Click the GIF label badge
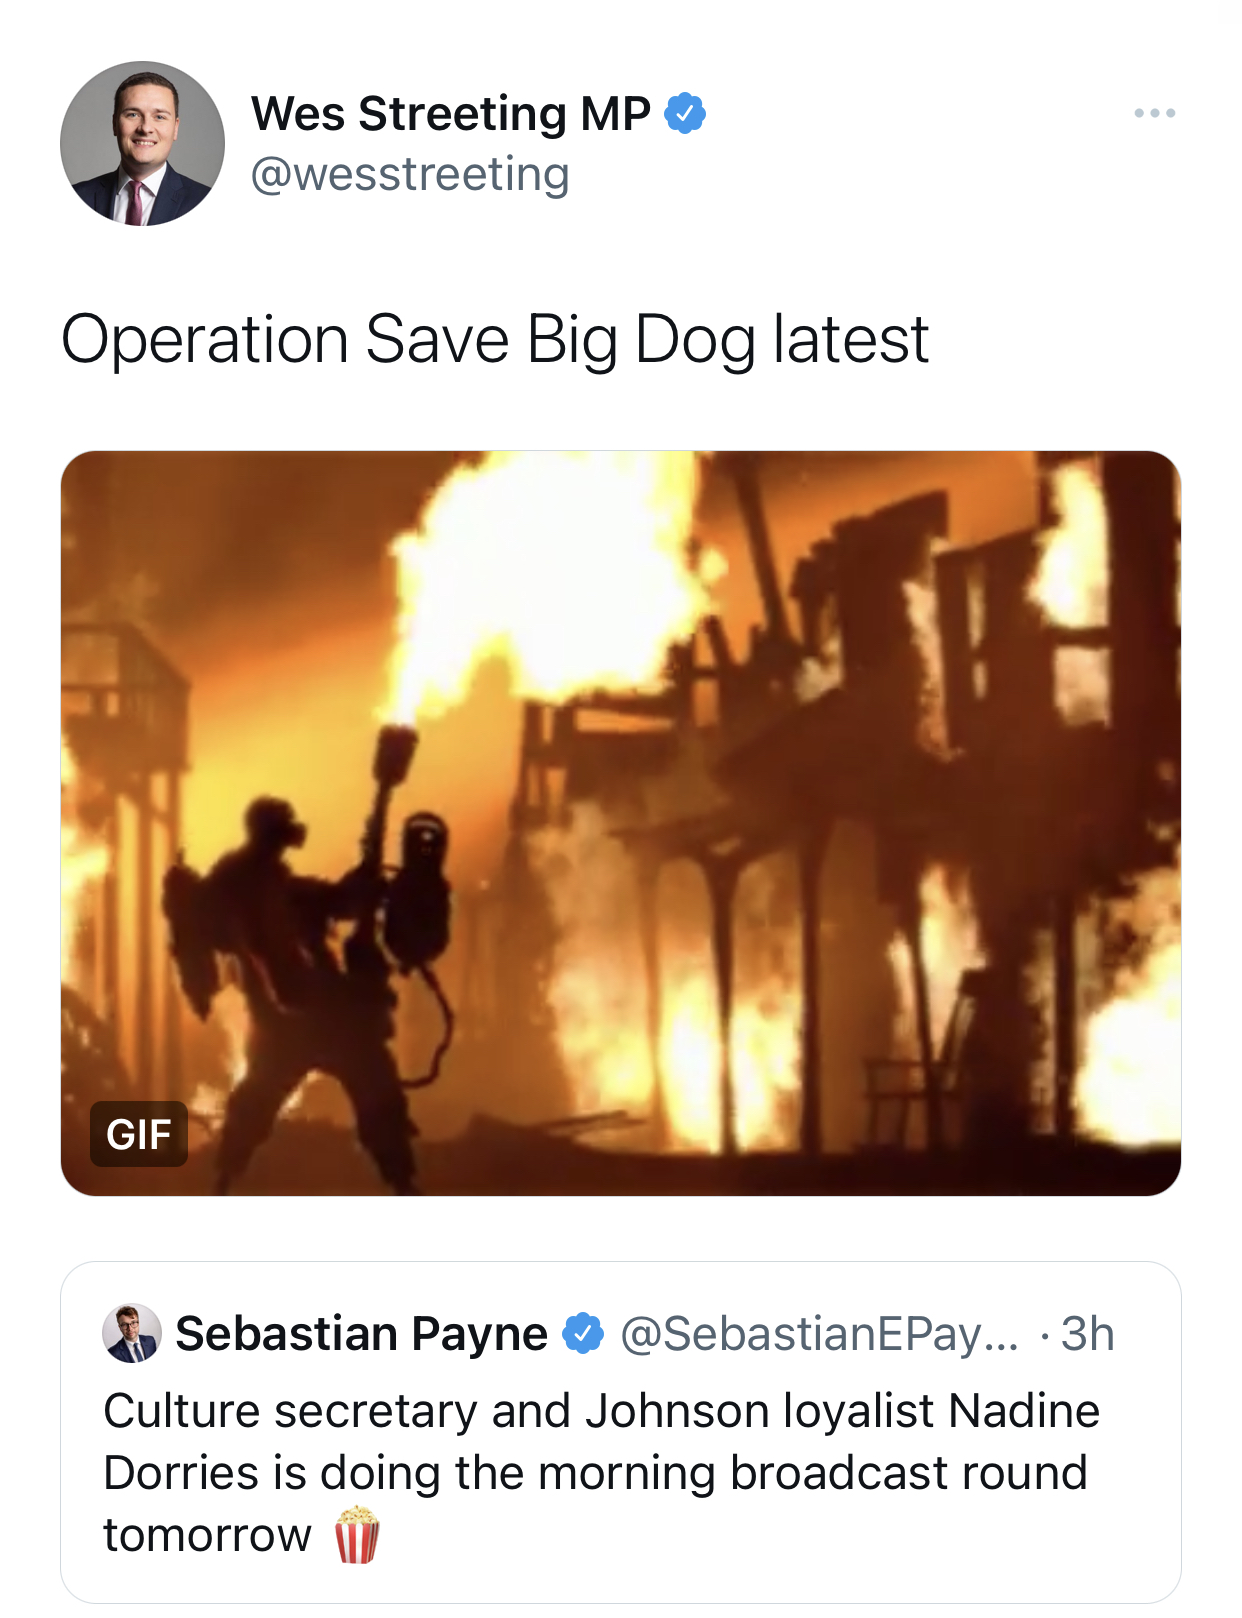The height and width of the screenshot is (1618, 1242). pos(139,1134)
